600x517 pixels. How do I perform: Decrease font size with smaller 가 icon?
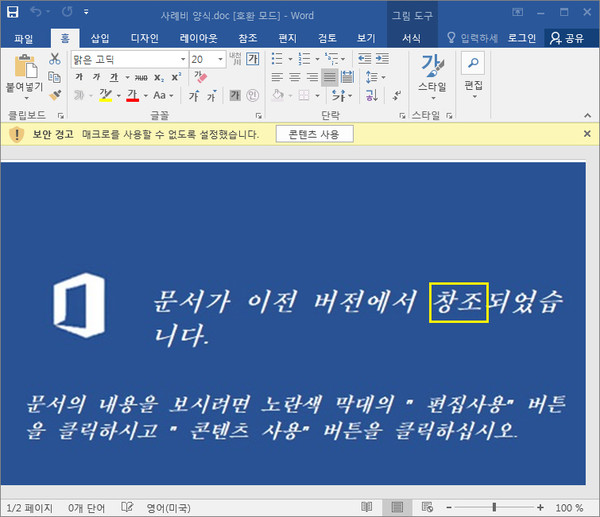click(212, 95)
